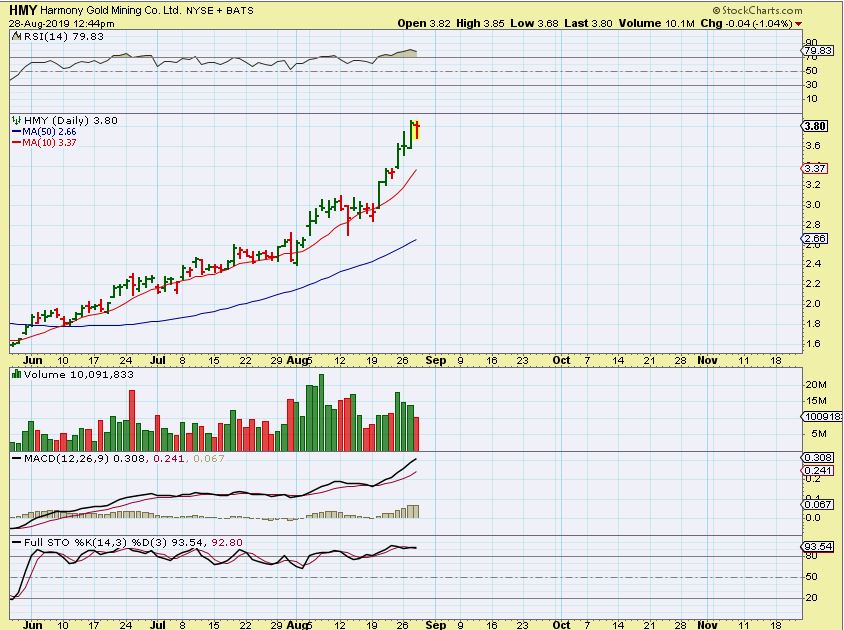
Task: Click the MACD signal value 0.241 in the legend
Action: [169, 459]
